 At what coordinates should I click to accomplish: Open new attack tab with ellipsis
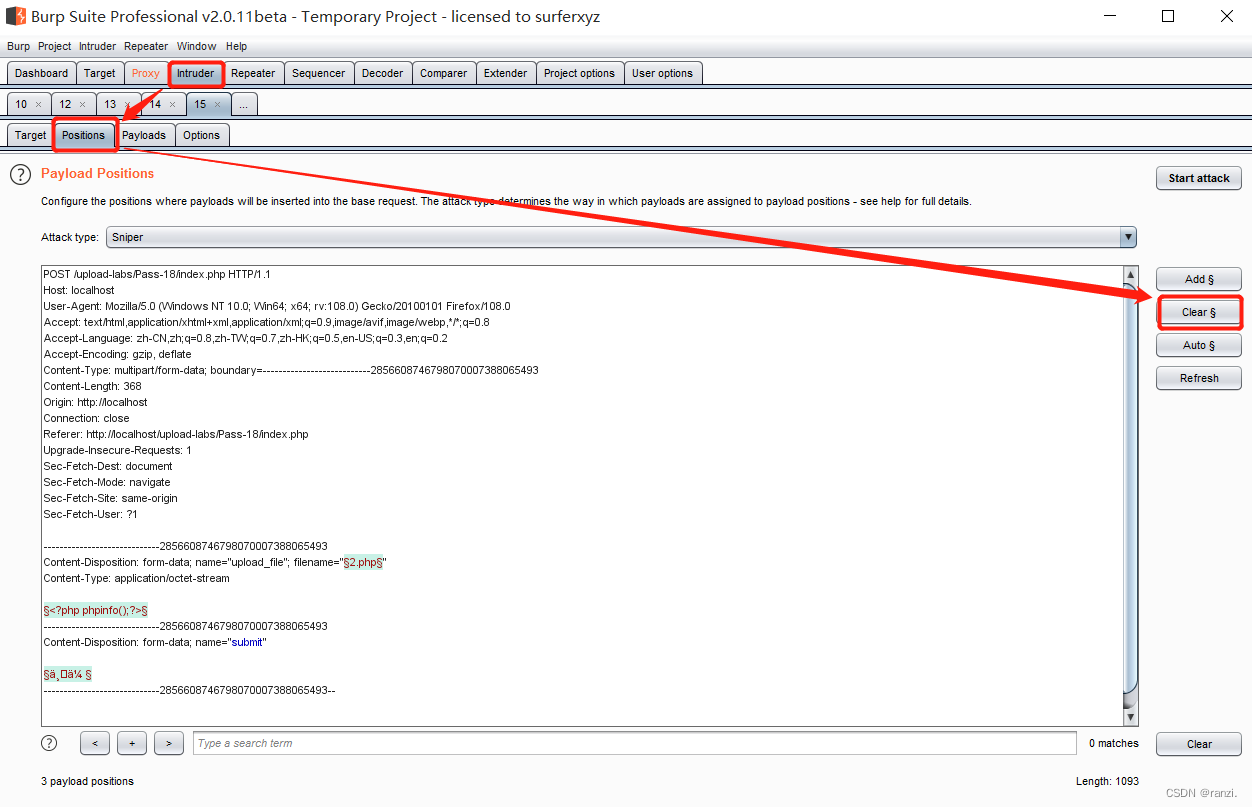click(244, 104)
